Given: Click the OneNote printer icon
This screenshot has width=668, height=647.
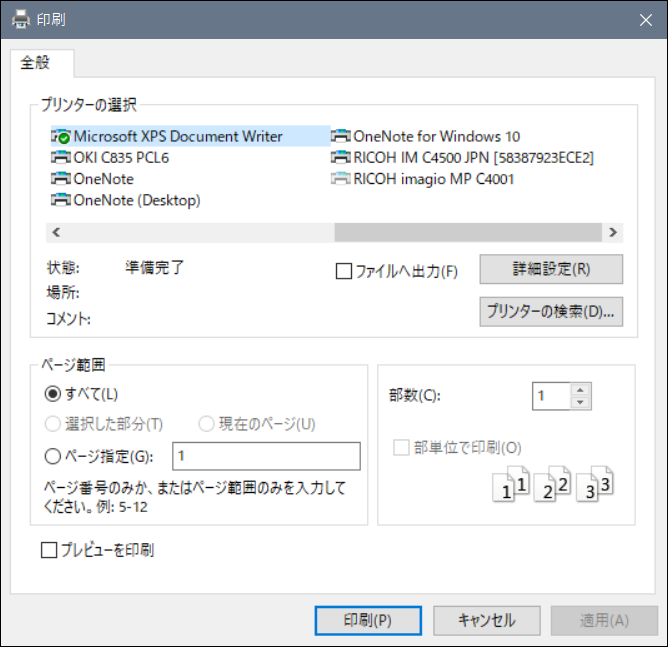Looking at the screenshot, I should click(61, 179).
